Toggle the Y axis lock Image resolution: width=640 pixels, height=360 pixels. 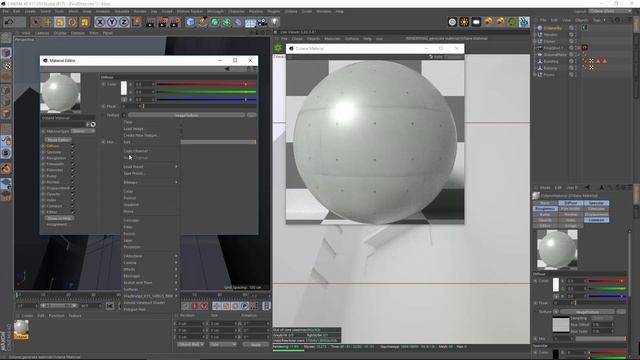(x=112, y=22)
